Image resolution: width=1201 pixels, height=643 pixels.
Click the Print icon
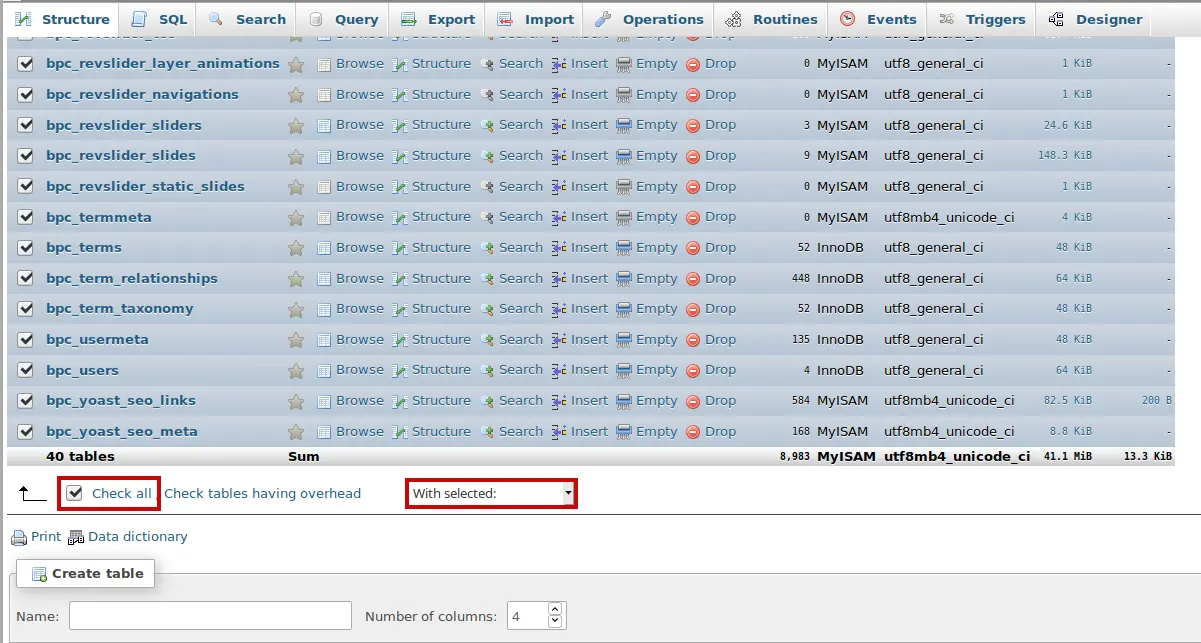pyautogui.click(x=19, y=538)
